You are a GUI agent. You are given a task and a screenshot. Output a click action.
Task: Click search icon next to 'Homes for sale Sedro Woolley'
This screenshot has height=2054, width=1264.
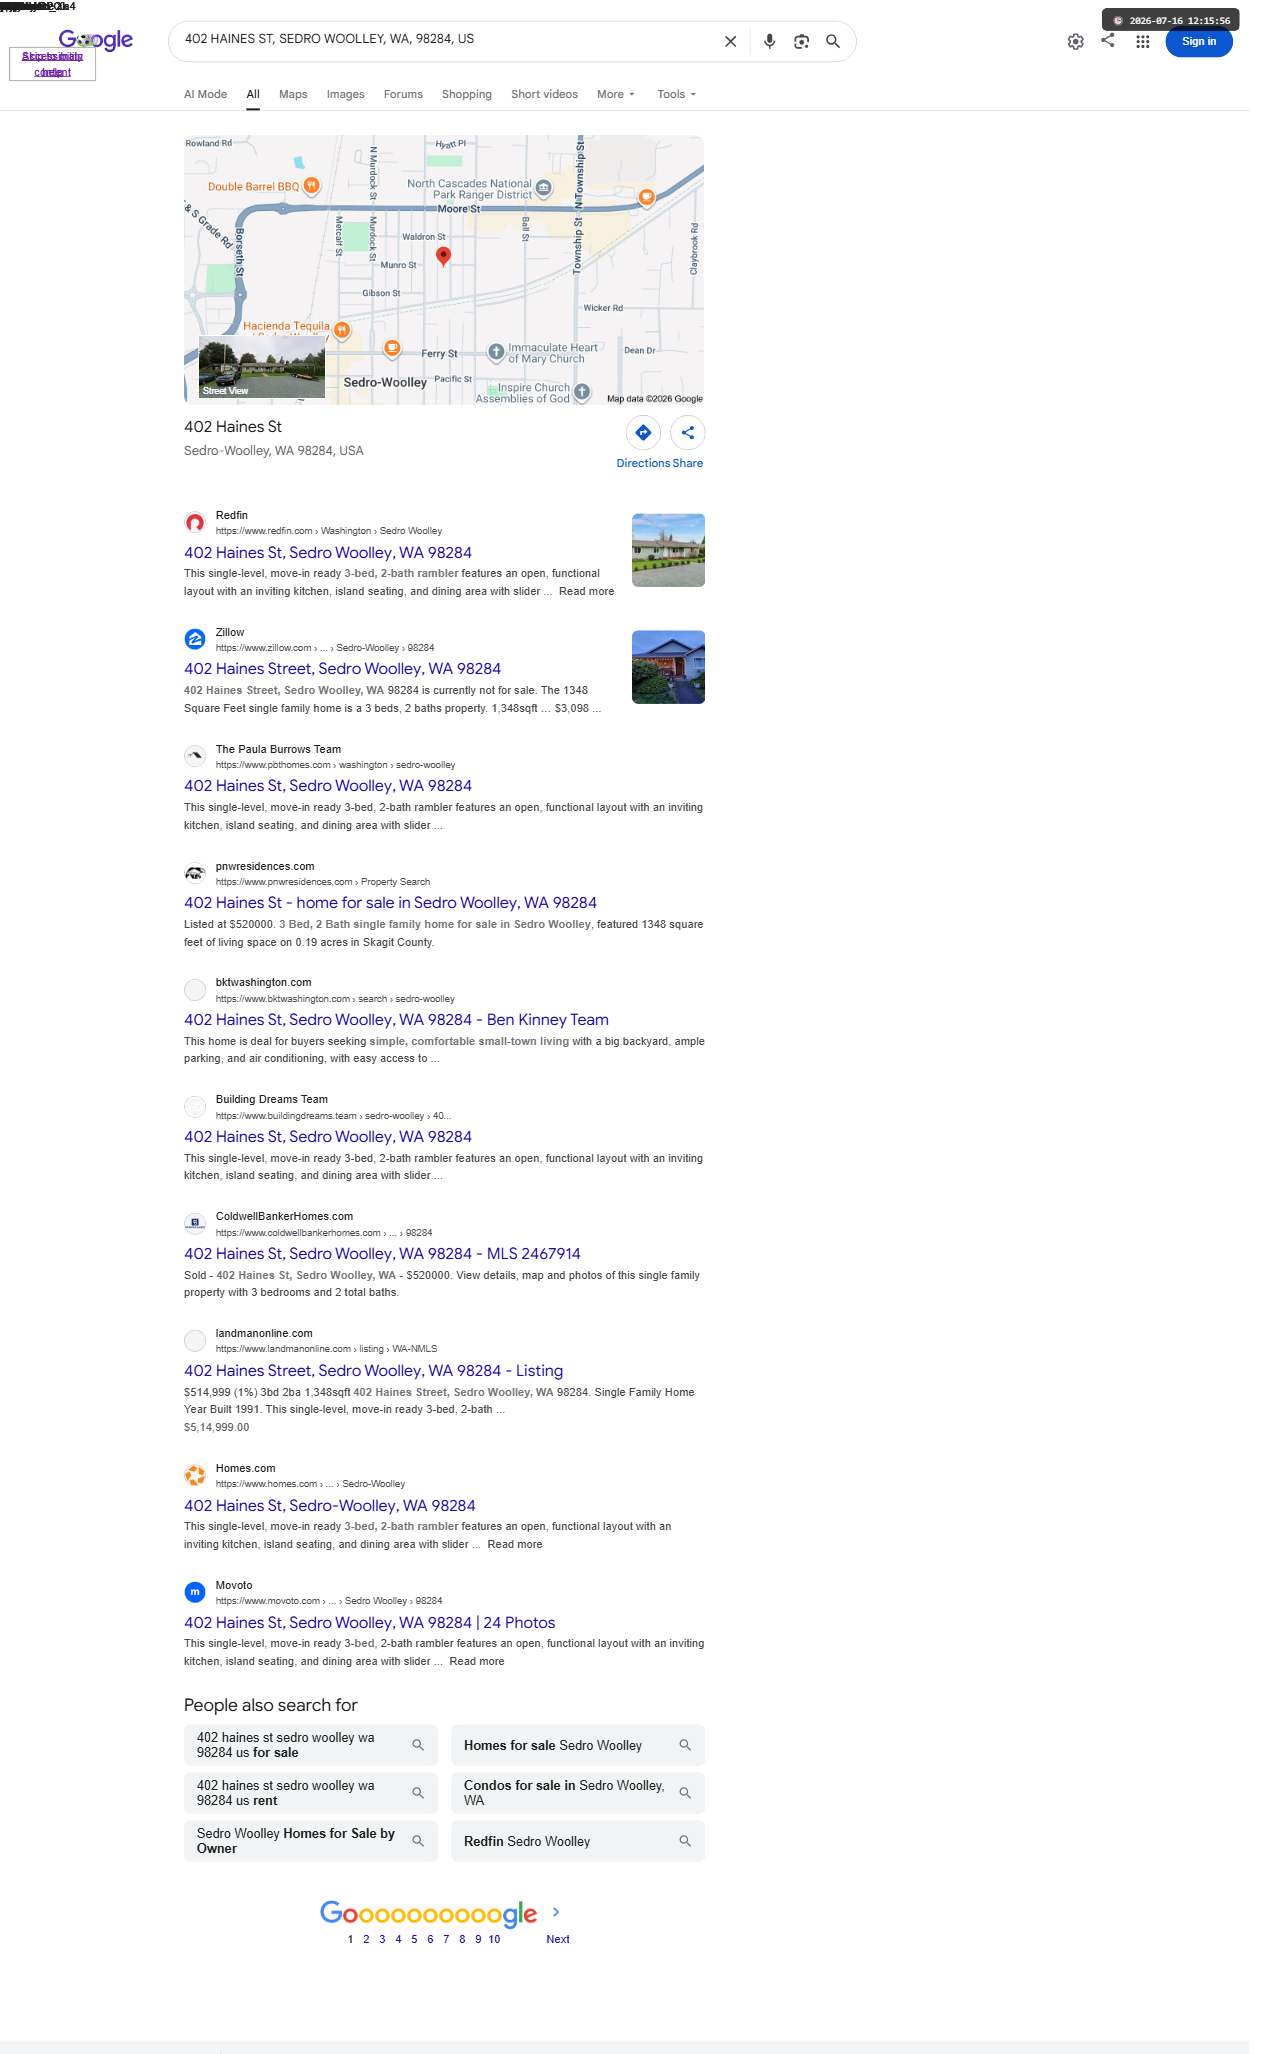(685, 1745)
